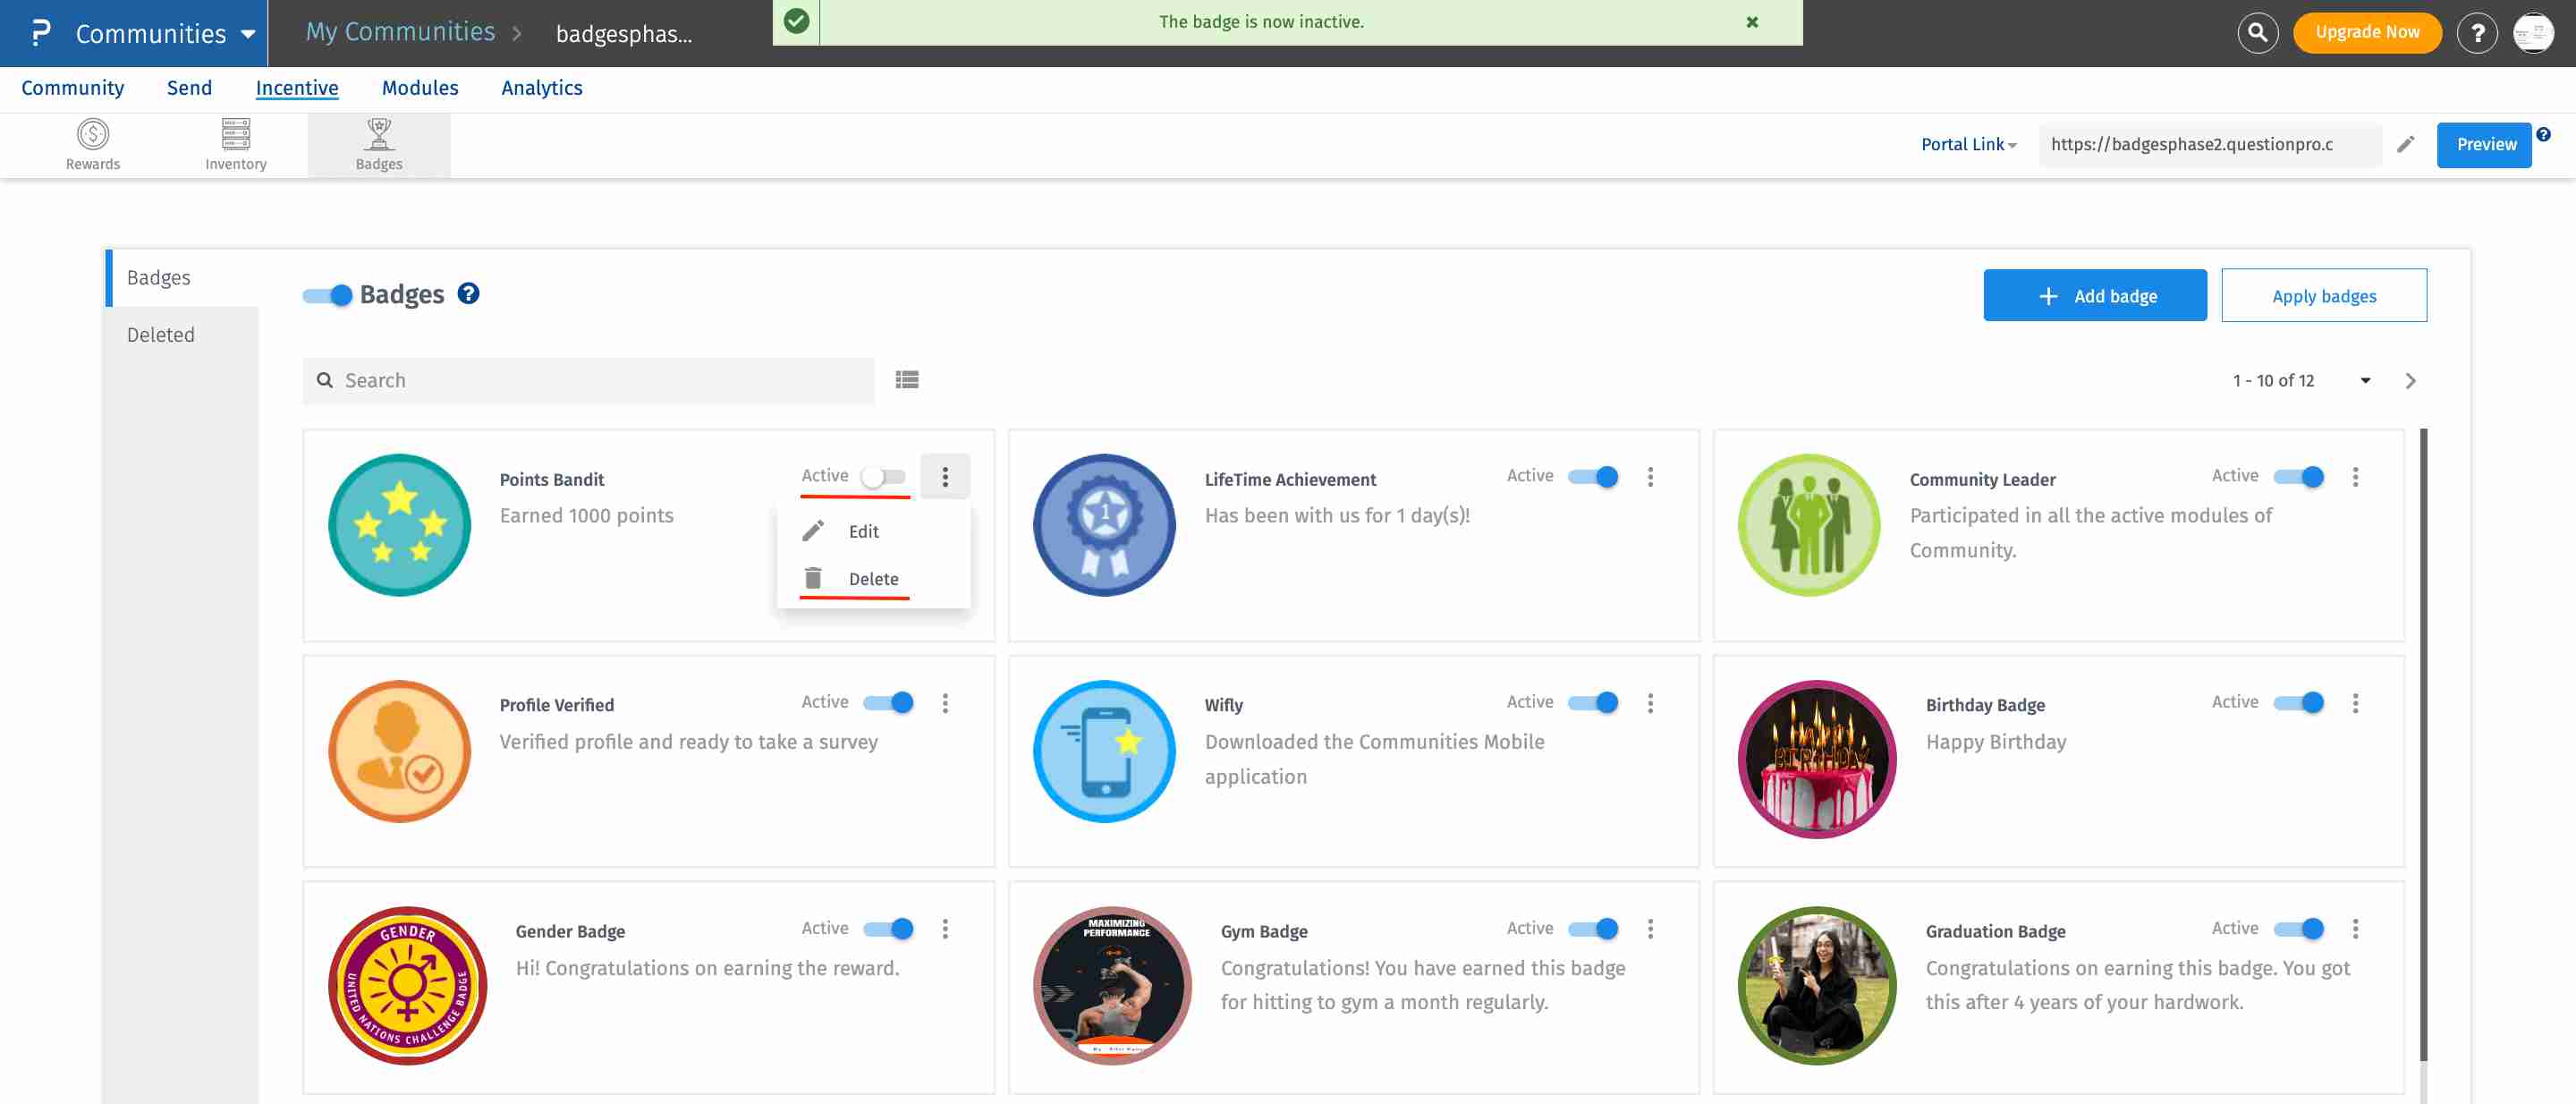Expand the page range dropdown arrow
The height and width of the screenshot is (1104, 2576).
click(x=2365, y=381)
